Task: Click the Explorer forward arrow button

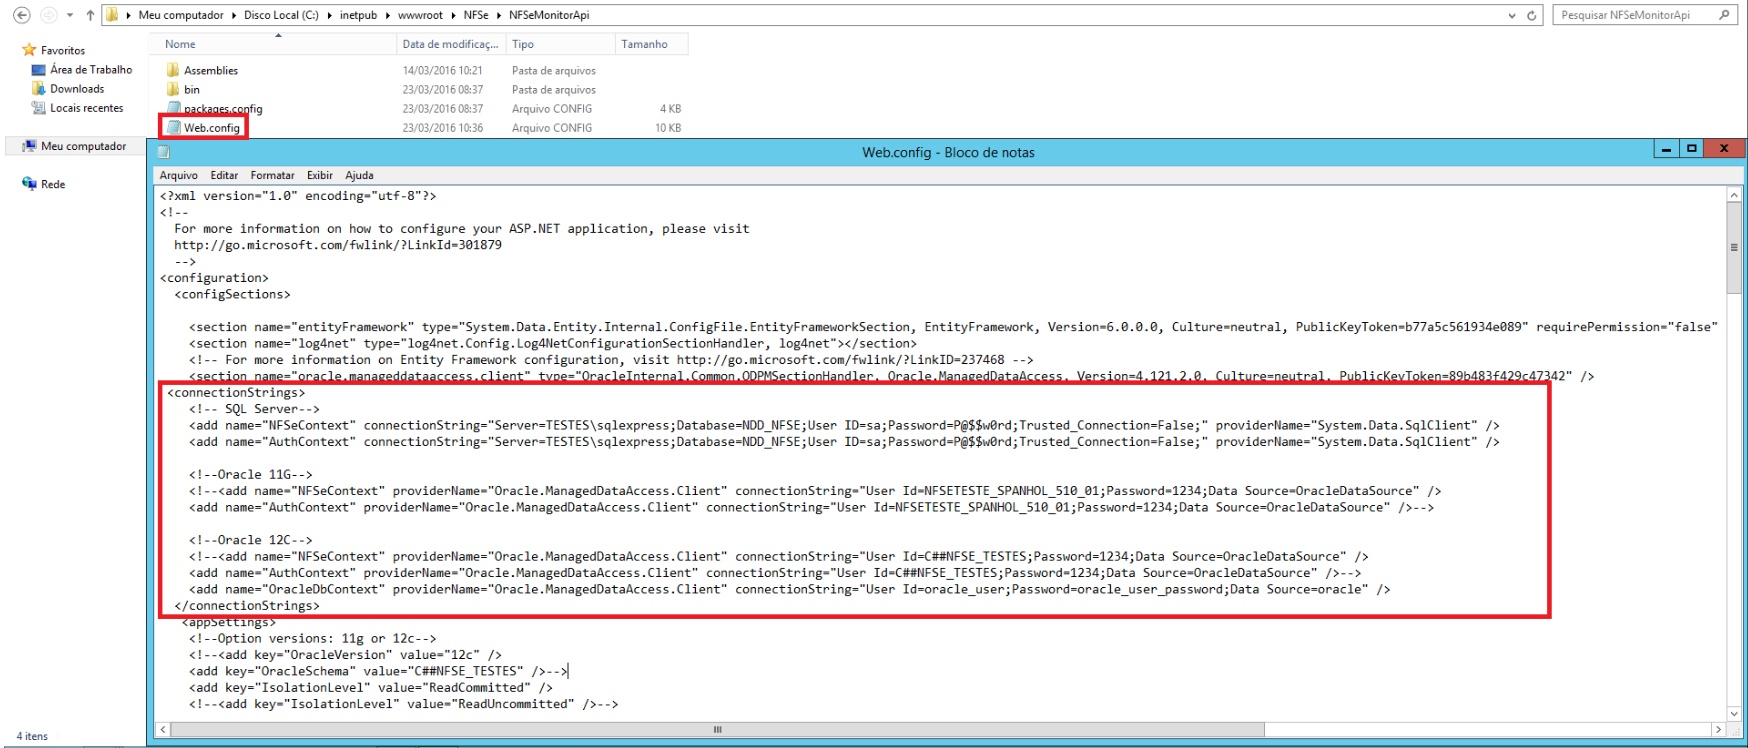Action: (x=48, y=15)
